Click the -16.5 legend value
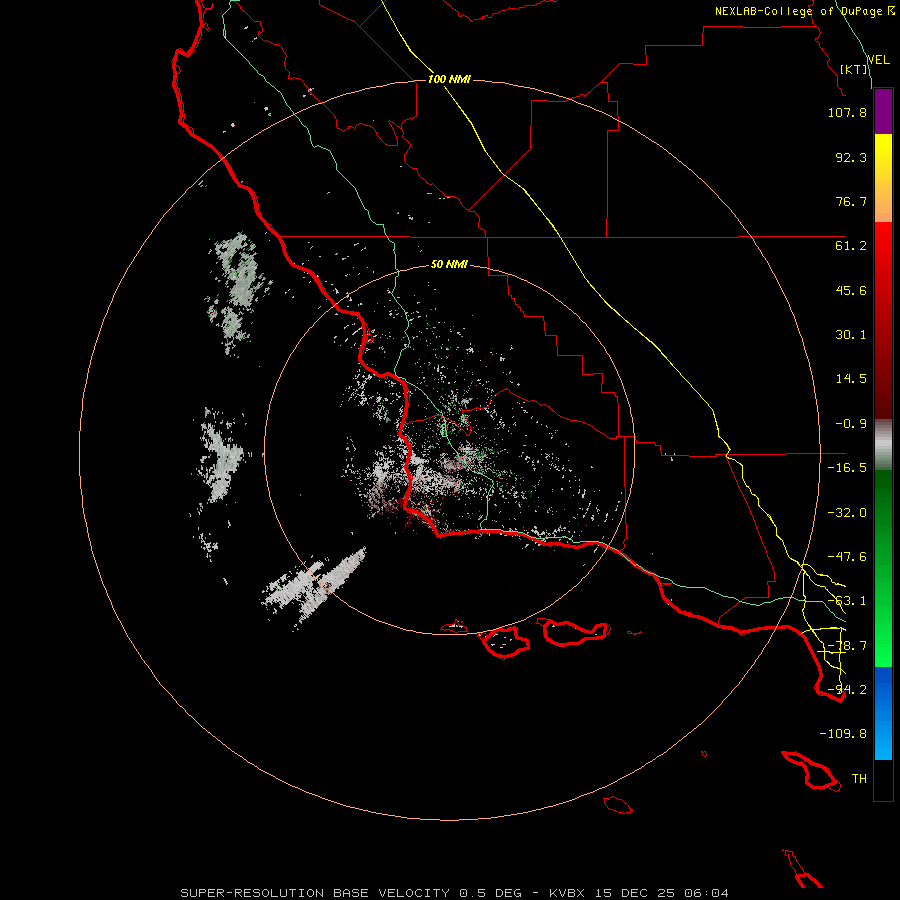Viewport: 900px width, 900px height. click(847, 468)
